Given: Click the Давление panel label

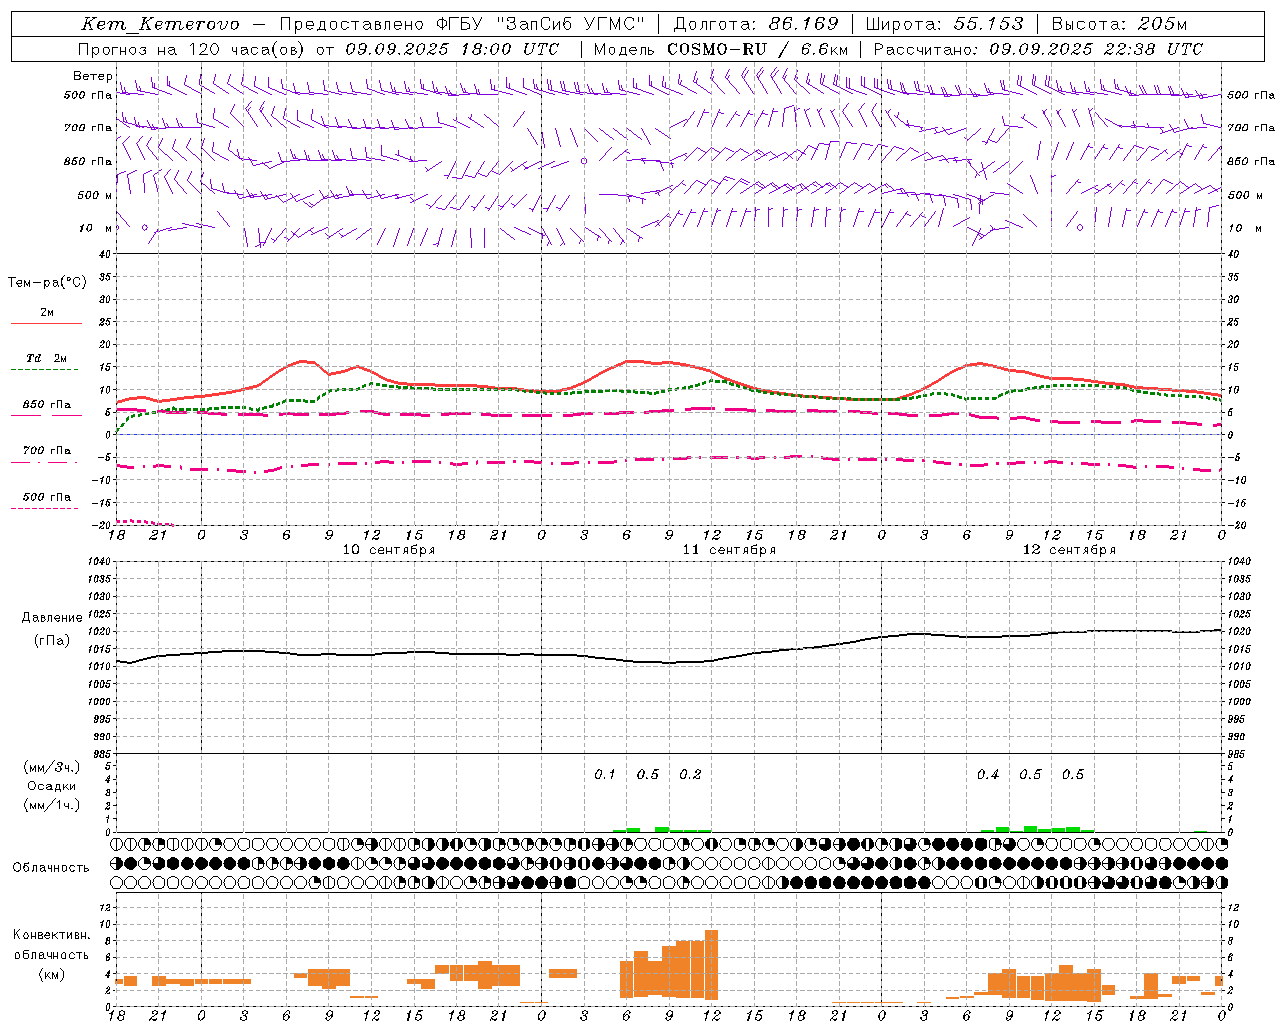Looking at the screenshot, I should 52,618.
